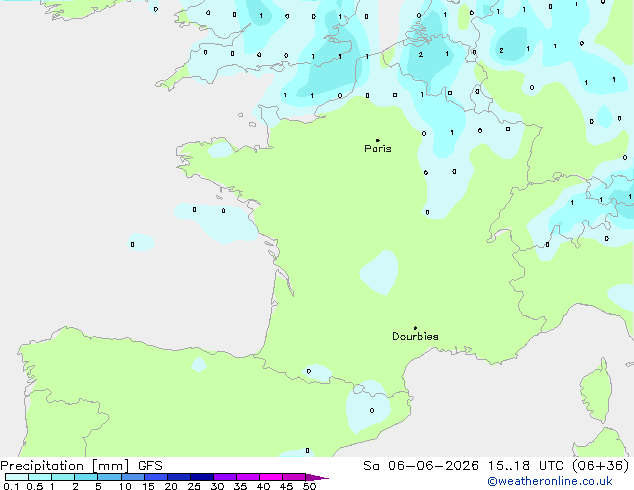
Task: Pick the 5 mm legend color swatch
Action: (109, 477)
